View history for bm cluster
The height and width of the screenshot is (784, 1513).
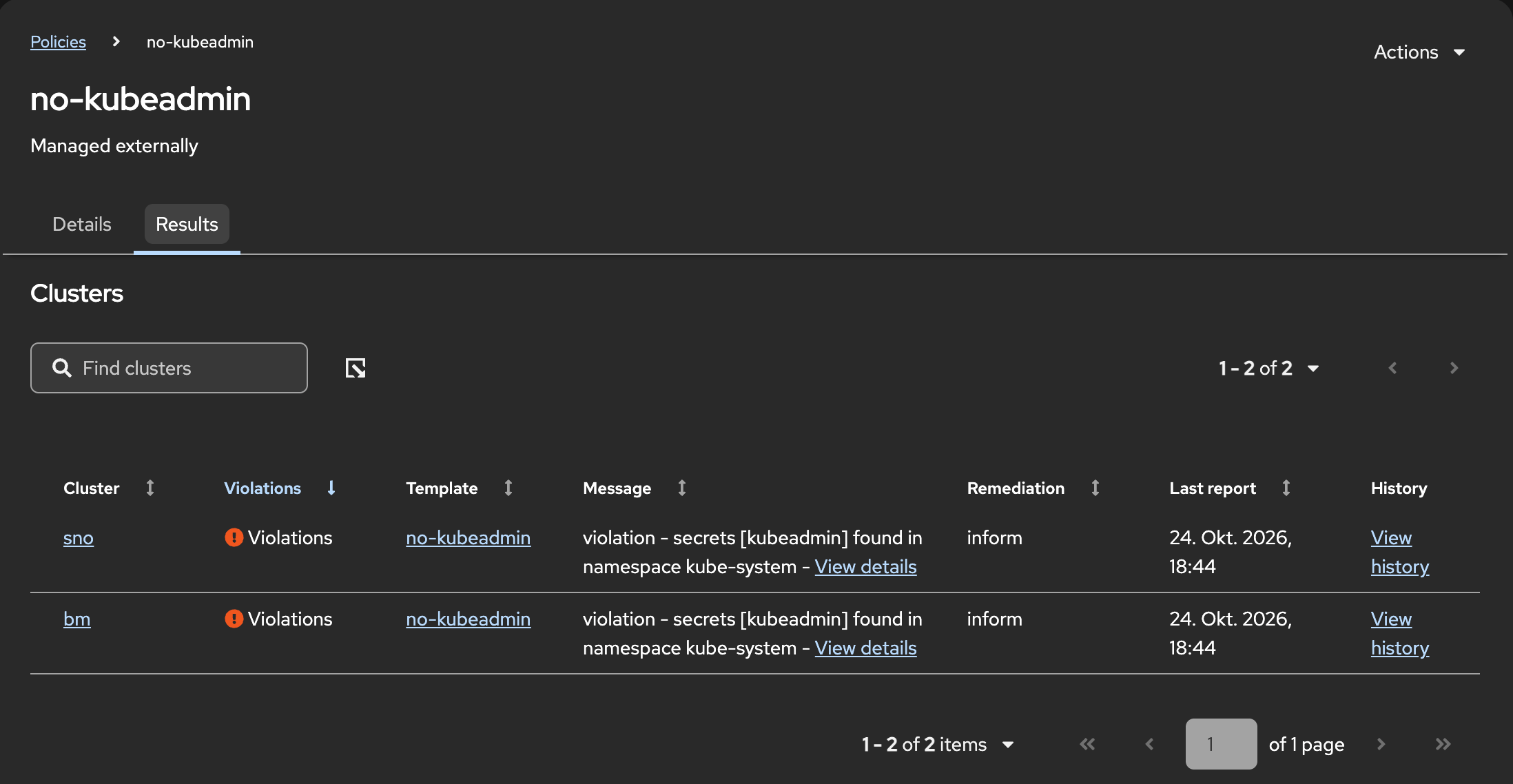(1400, 634)
